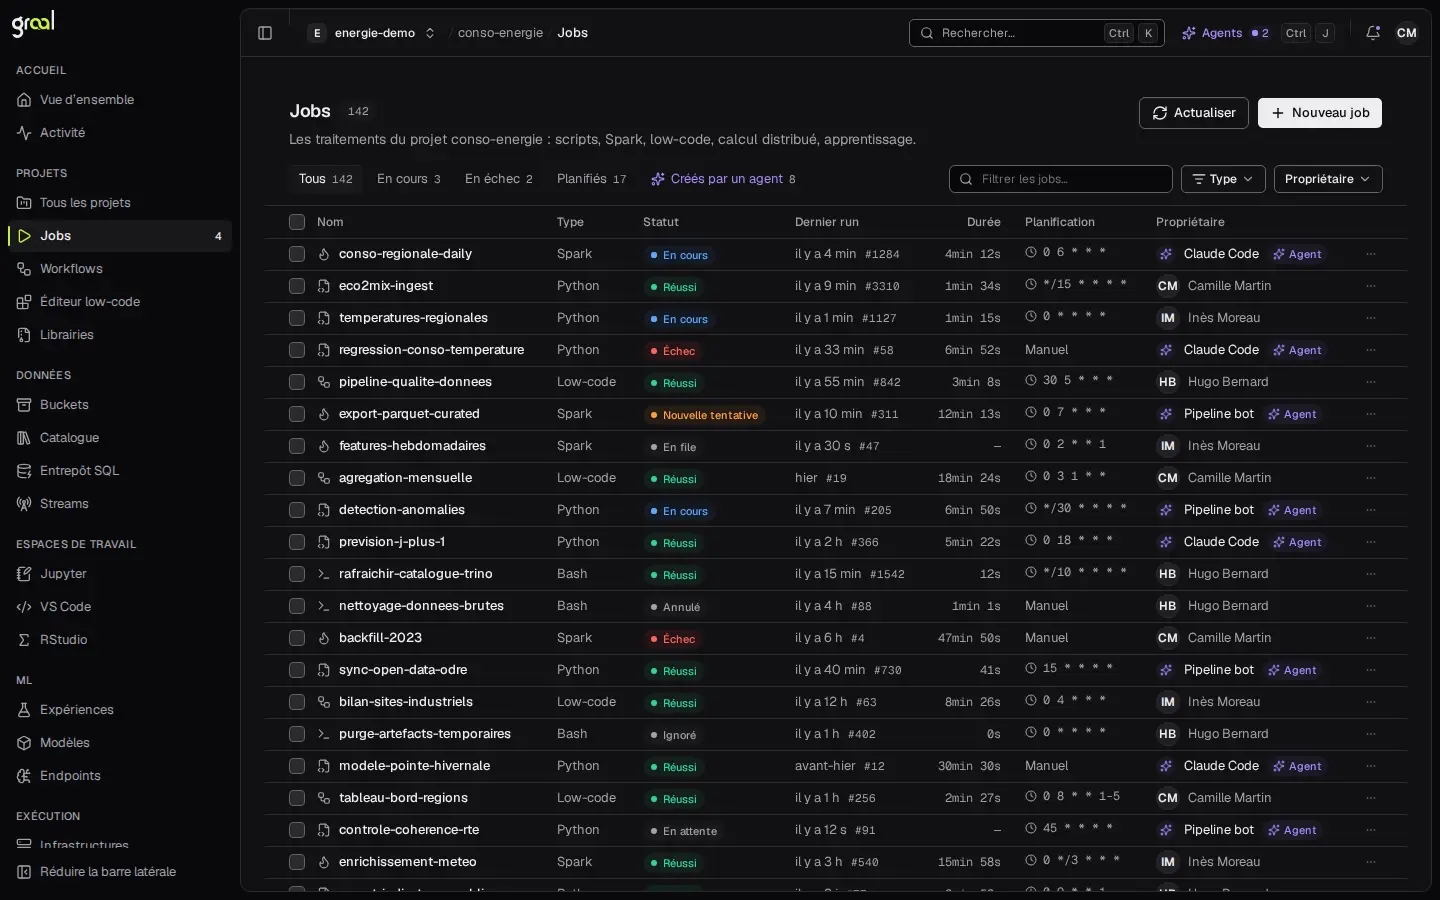Screen dimensions: 1440x900
Task: Select checkbox for eco2mix-ingest
Action: [297, 286]
